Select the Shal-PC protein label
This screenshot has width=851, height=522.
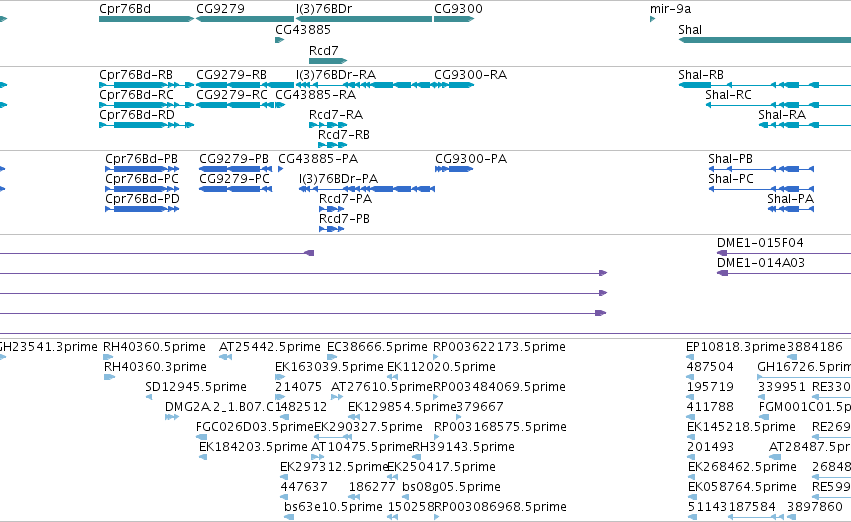pyautogui.click(x=731, y=179)
